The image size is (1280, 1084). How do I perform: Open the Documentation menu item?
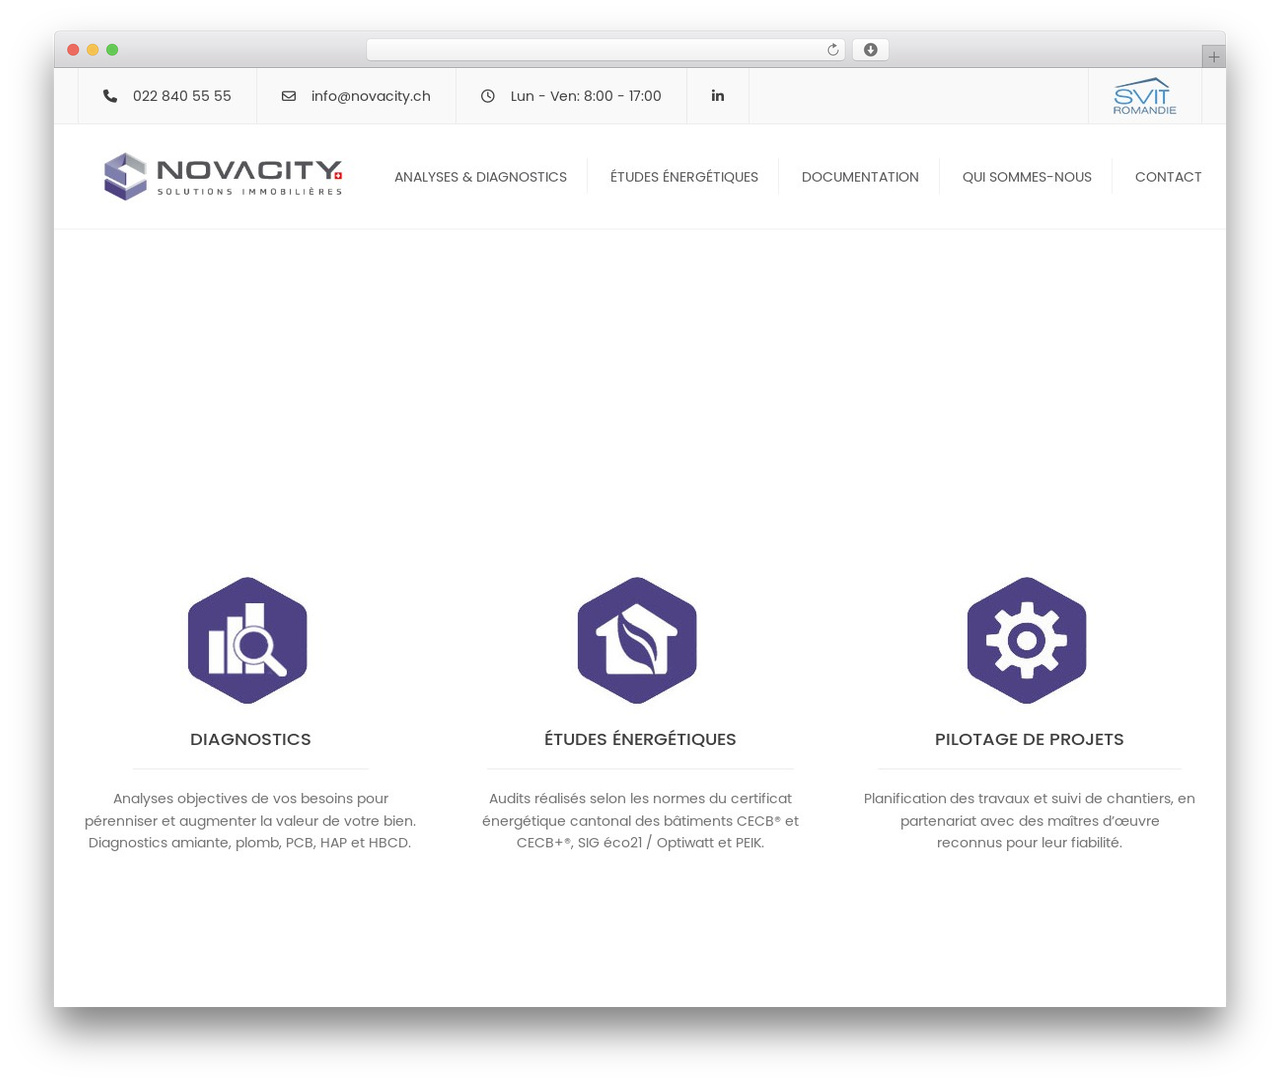coord(860,177)
